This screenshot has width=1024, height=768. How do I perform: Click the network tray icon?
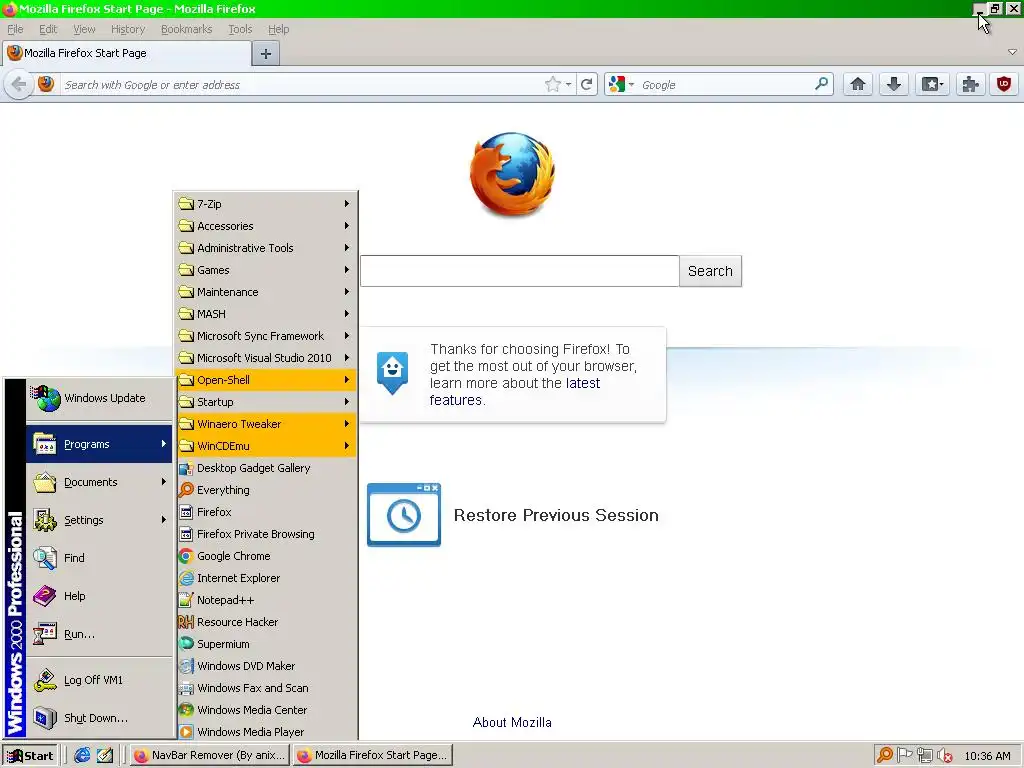[x=925, y=755]
